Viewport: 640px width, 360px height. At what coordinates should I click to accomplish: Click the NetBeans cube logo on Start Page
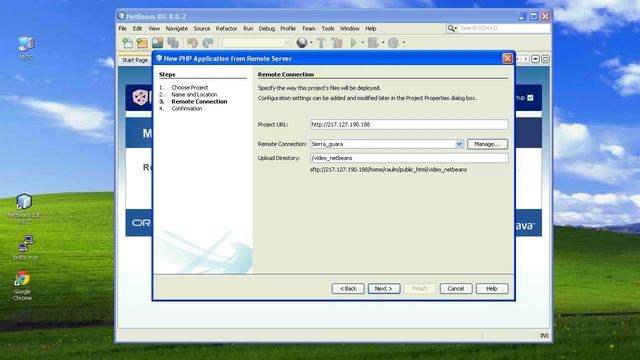(x=140, y=97)
